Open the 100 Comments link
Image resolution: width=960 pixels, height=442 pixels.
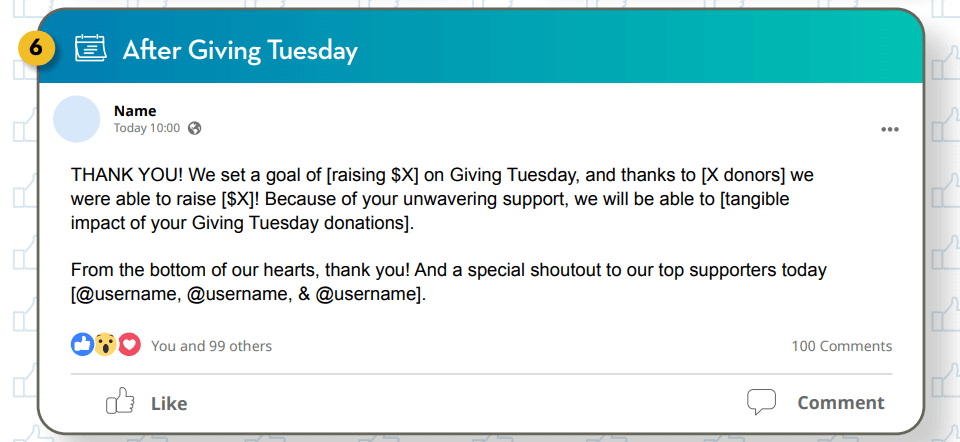coord(841,346)
